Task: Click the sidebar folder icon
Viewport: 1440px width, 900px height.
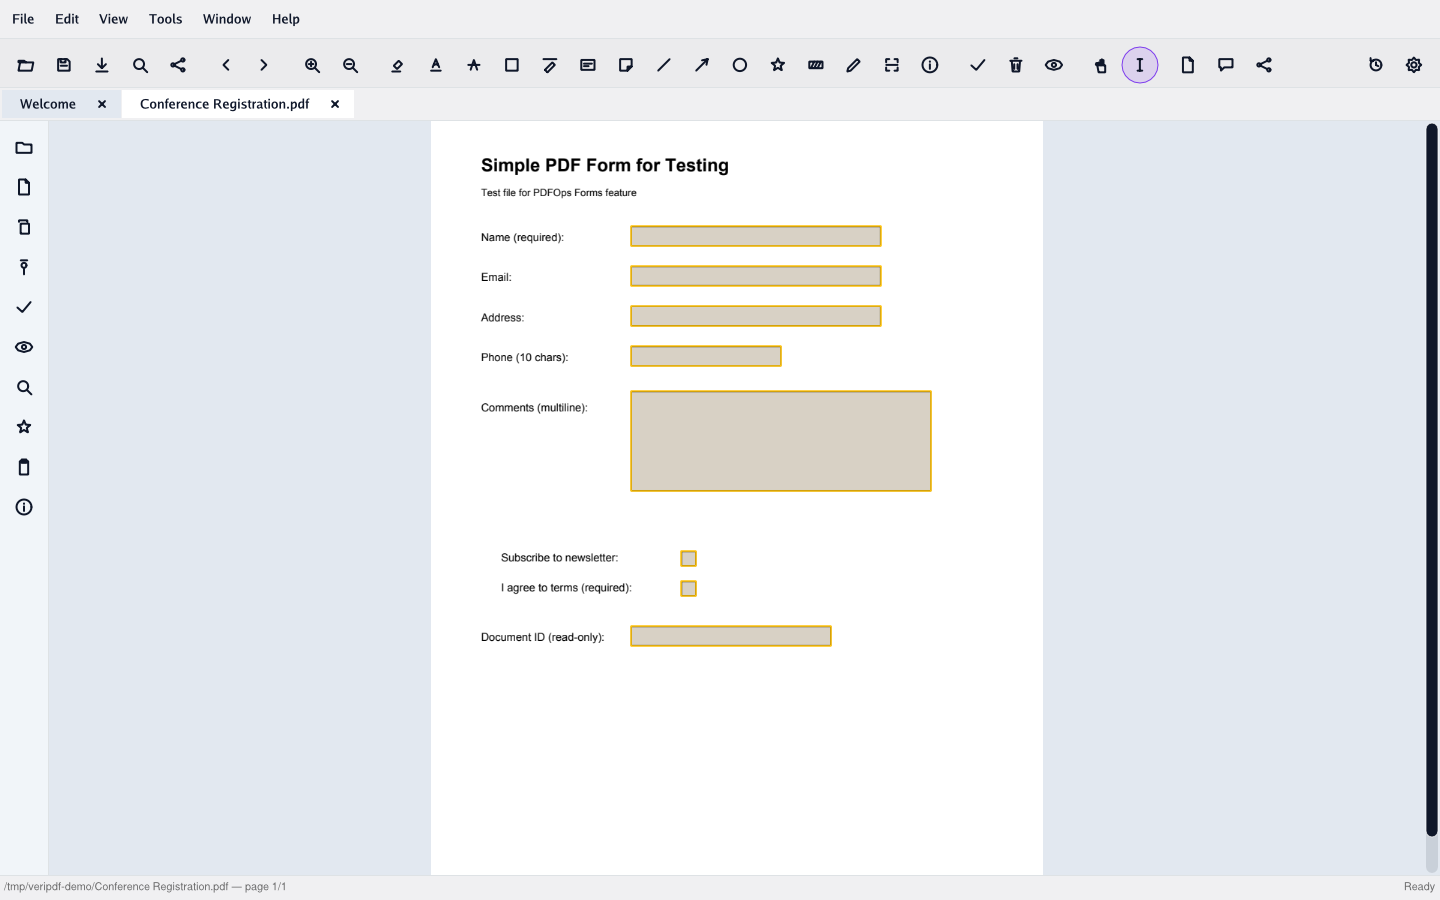Action: click(24, 147)
